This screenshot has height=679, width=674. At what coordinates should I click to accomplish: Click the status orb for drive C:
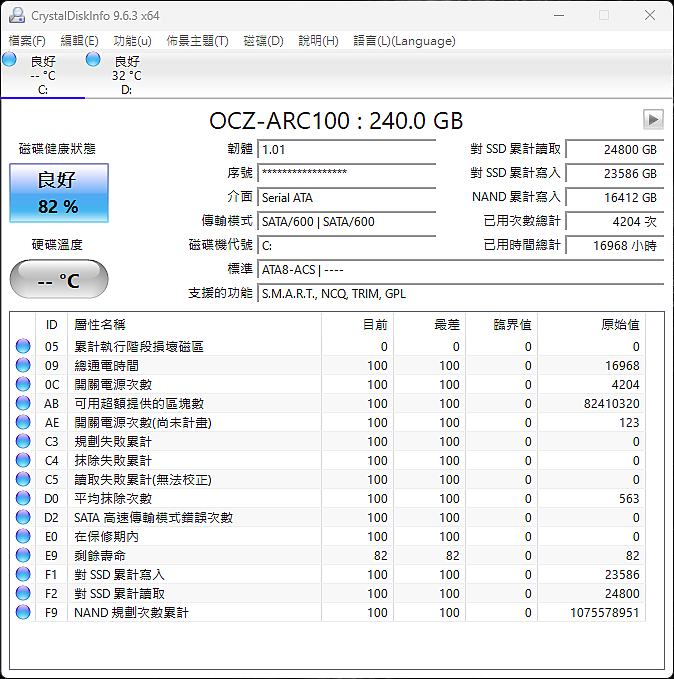10,60
